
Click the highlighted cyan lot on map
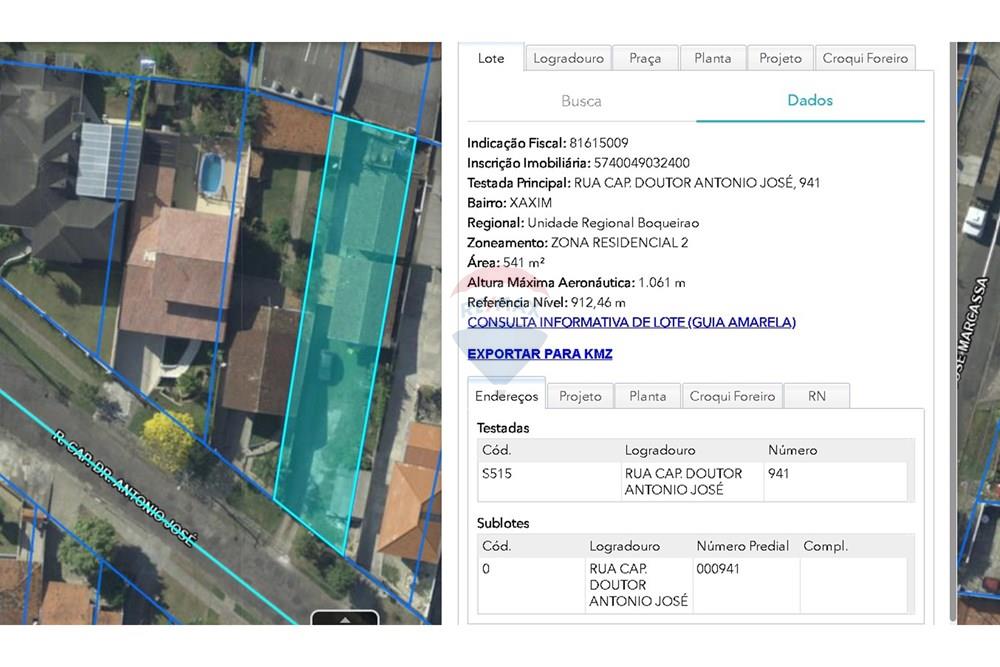click(x=345, y=330)
